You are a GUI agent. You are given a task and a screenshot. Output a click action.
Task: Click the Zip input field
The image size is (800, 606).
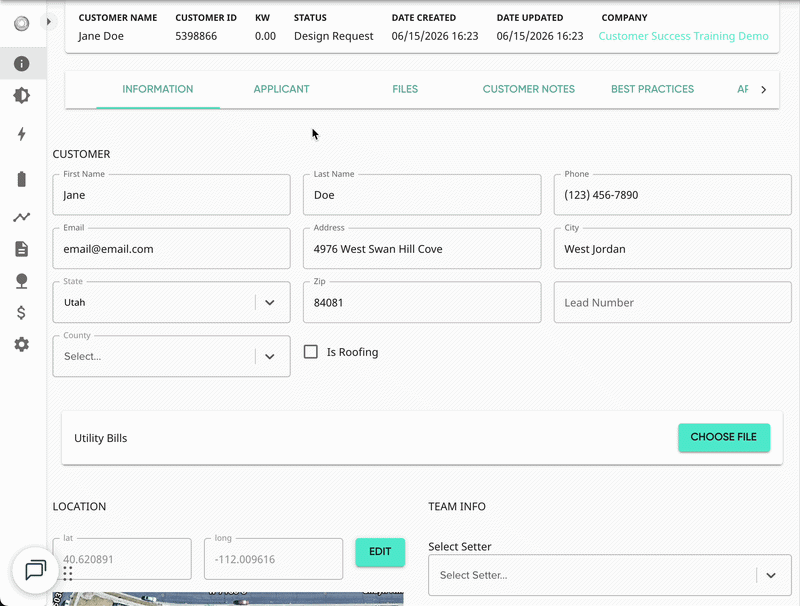click(x=422, y=302)
